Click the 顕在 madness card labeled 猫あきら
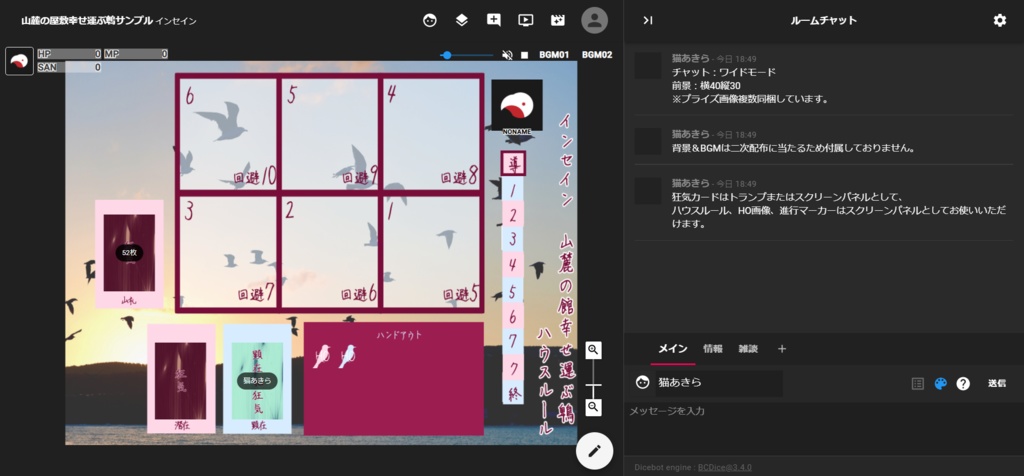This screenshot has width=1024, height=476. pyautogui.click(x=257, y=381)
